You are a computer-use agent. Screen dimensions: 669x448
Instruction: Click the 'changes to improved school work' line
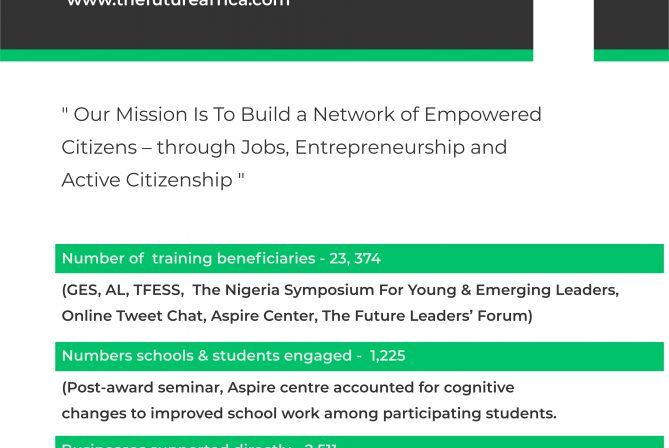(x=309, y=413)
